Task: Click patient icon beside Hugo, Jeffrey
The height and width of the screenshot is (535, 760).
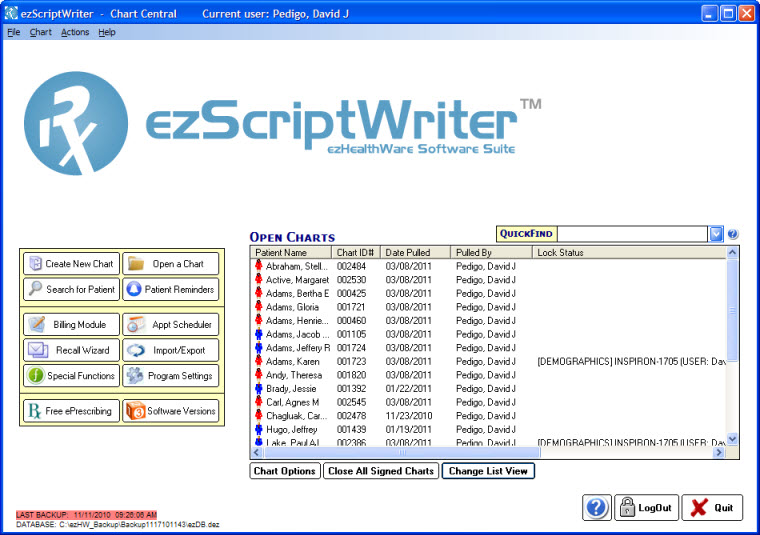Action: coord(259,429)
